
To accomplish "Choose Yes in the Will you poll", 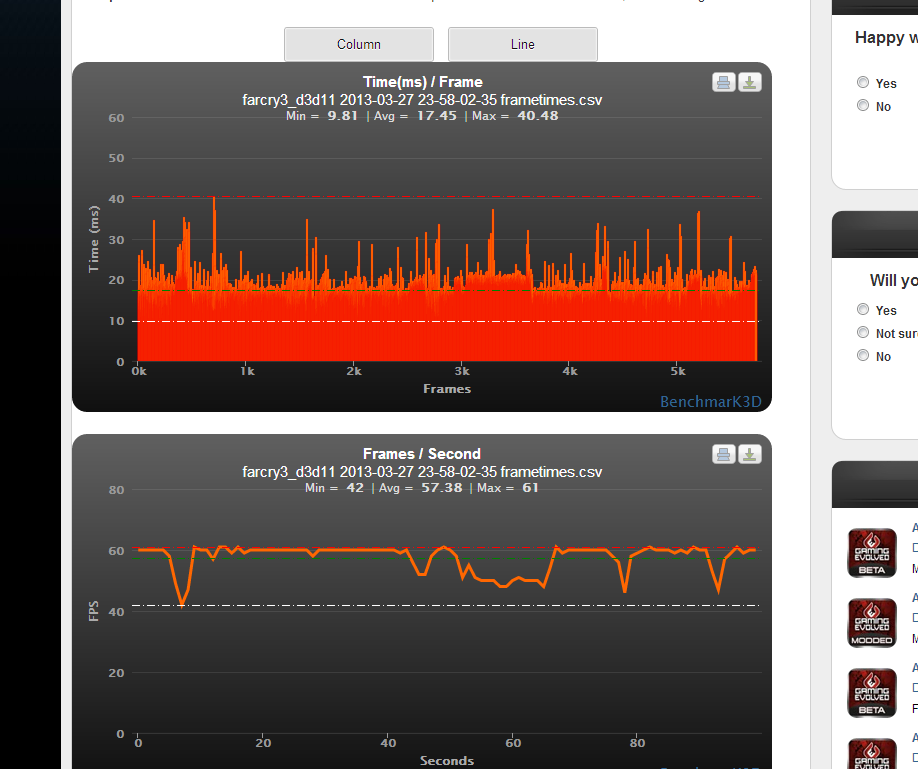I will 862,309.
